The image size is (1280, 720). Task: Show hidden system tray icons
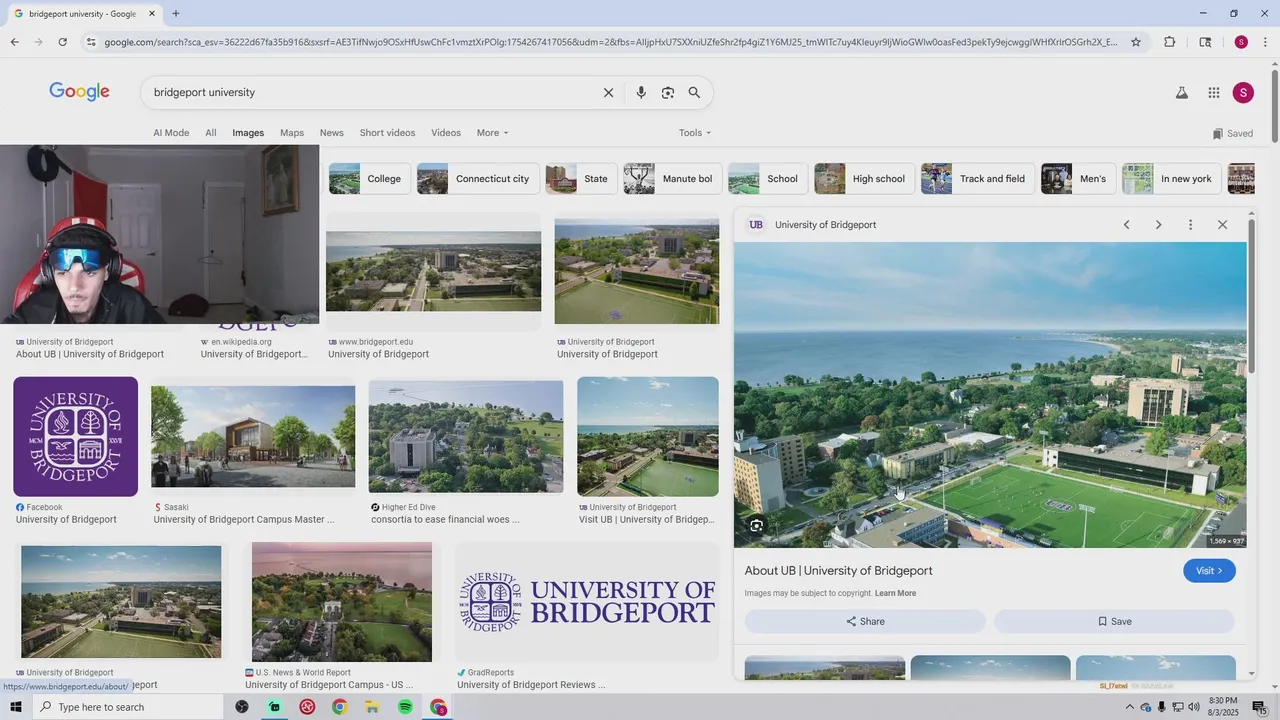[1130, 707]
